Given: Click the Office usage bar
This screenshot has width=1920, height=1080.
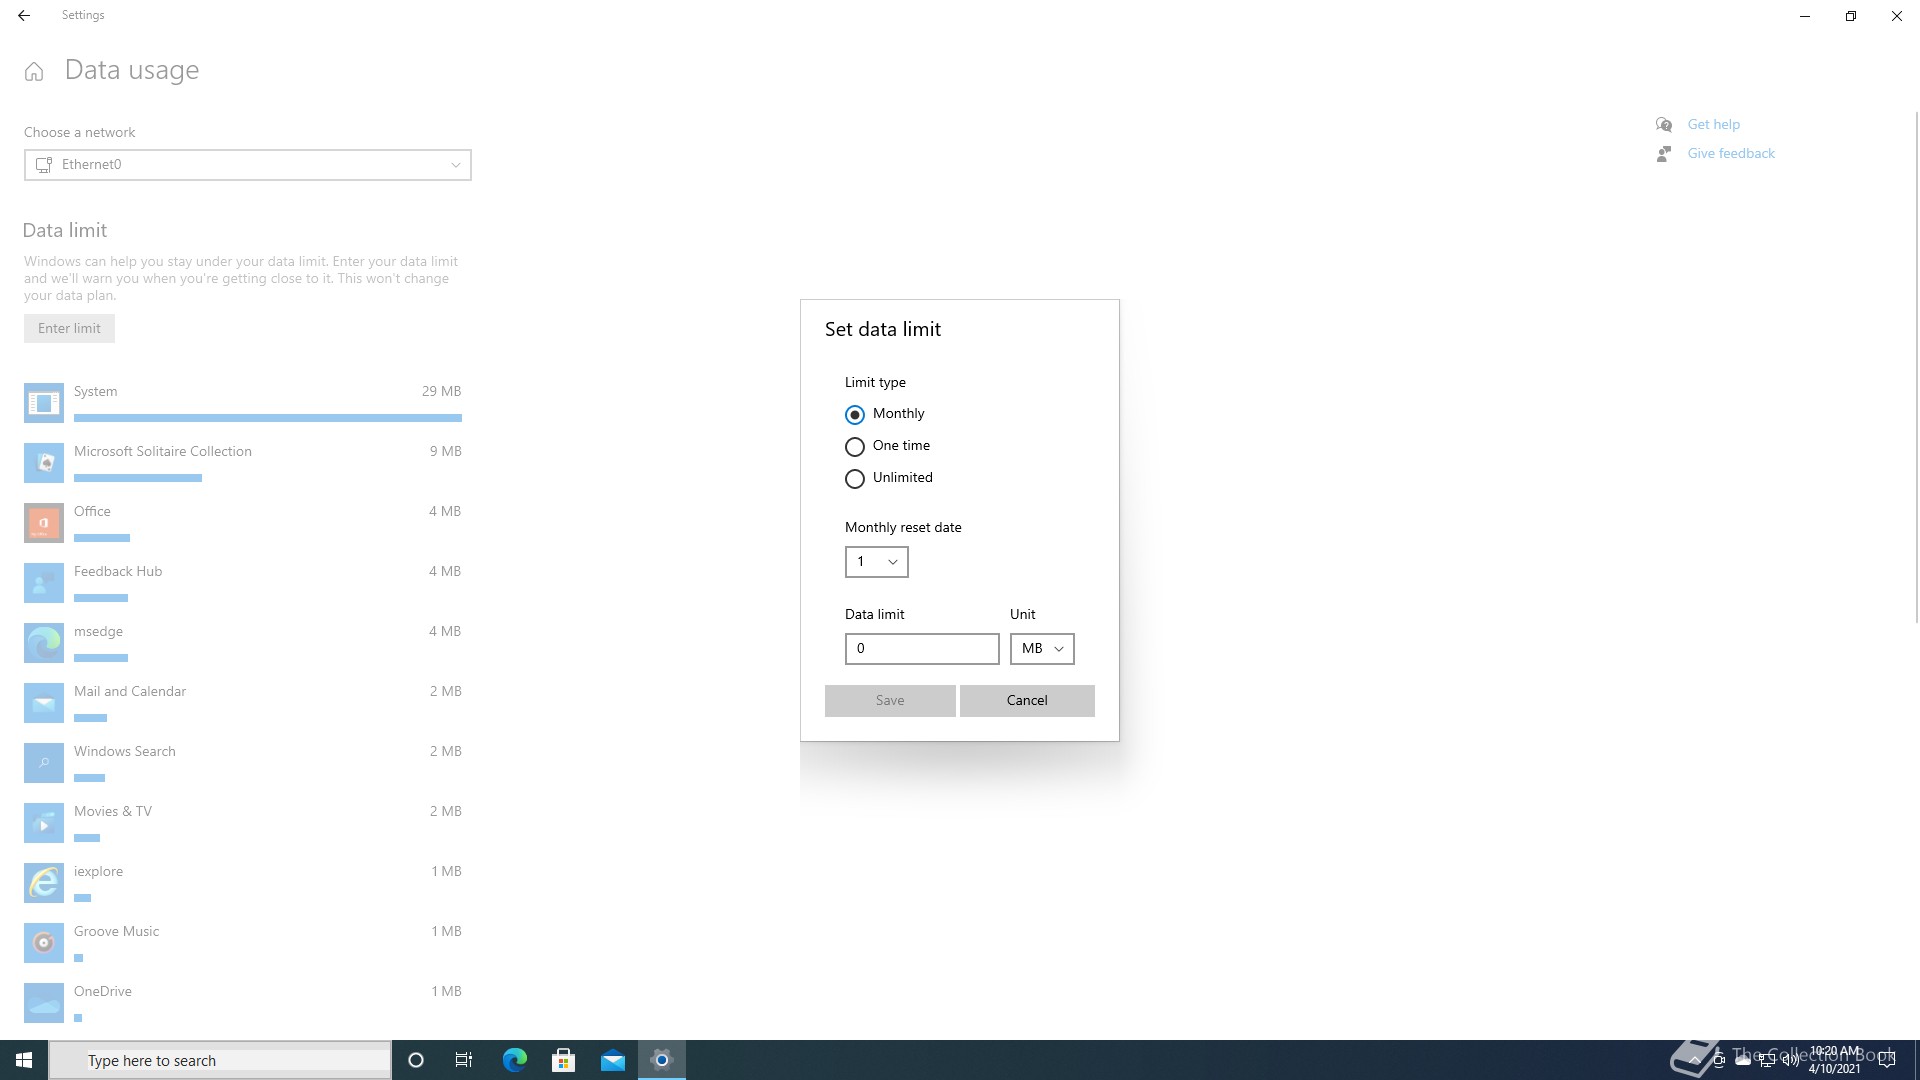Looking at the screenshot, I should (102, 538).
